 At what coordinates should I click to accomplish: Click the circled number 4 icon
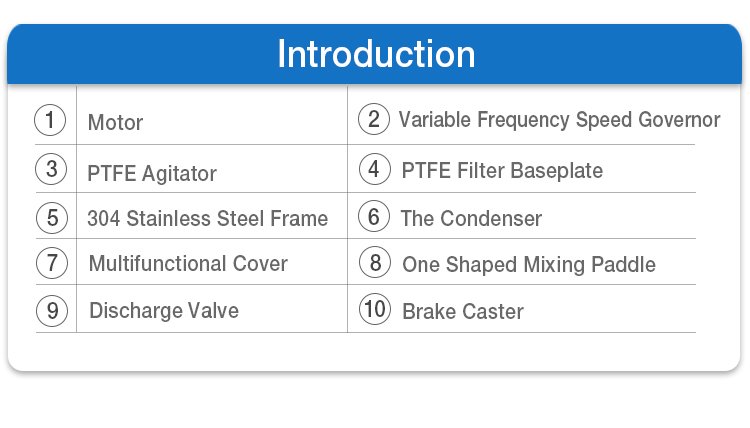(375, 169)
